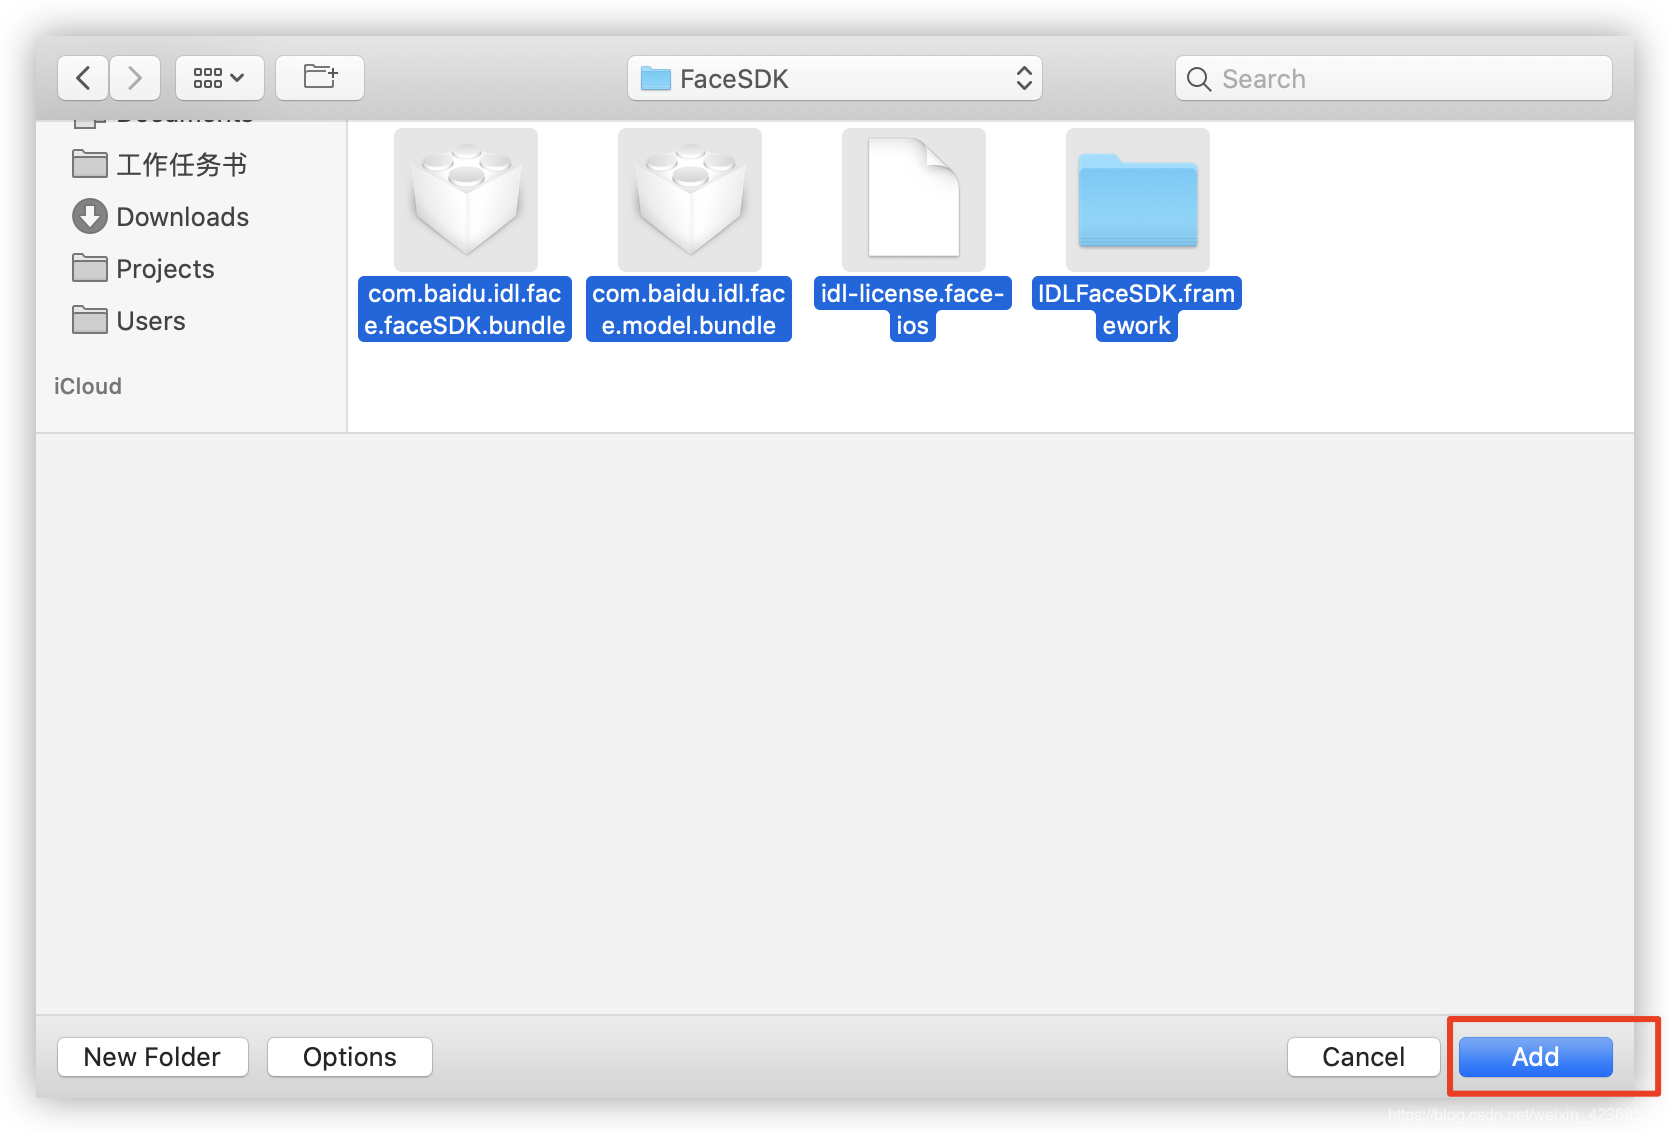Click the FaceSDK folder icon in path popup
The height and width of the screenshot is (1134, 1670).
click(656, 78)
